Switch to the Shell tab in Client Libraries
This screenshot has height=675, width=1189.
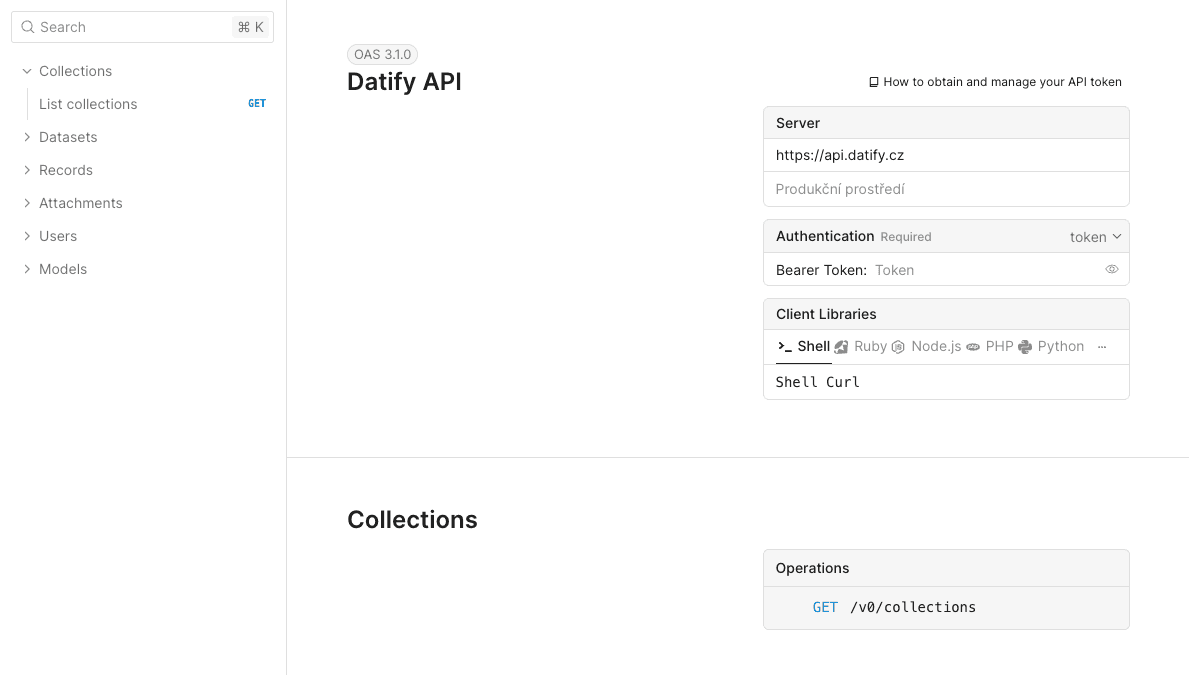click(x=812, y=346)
